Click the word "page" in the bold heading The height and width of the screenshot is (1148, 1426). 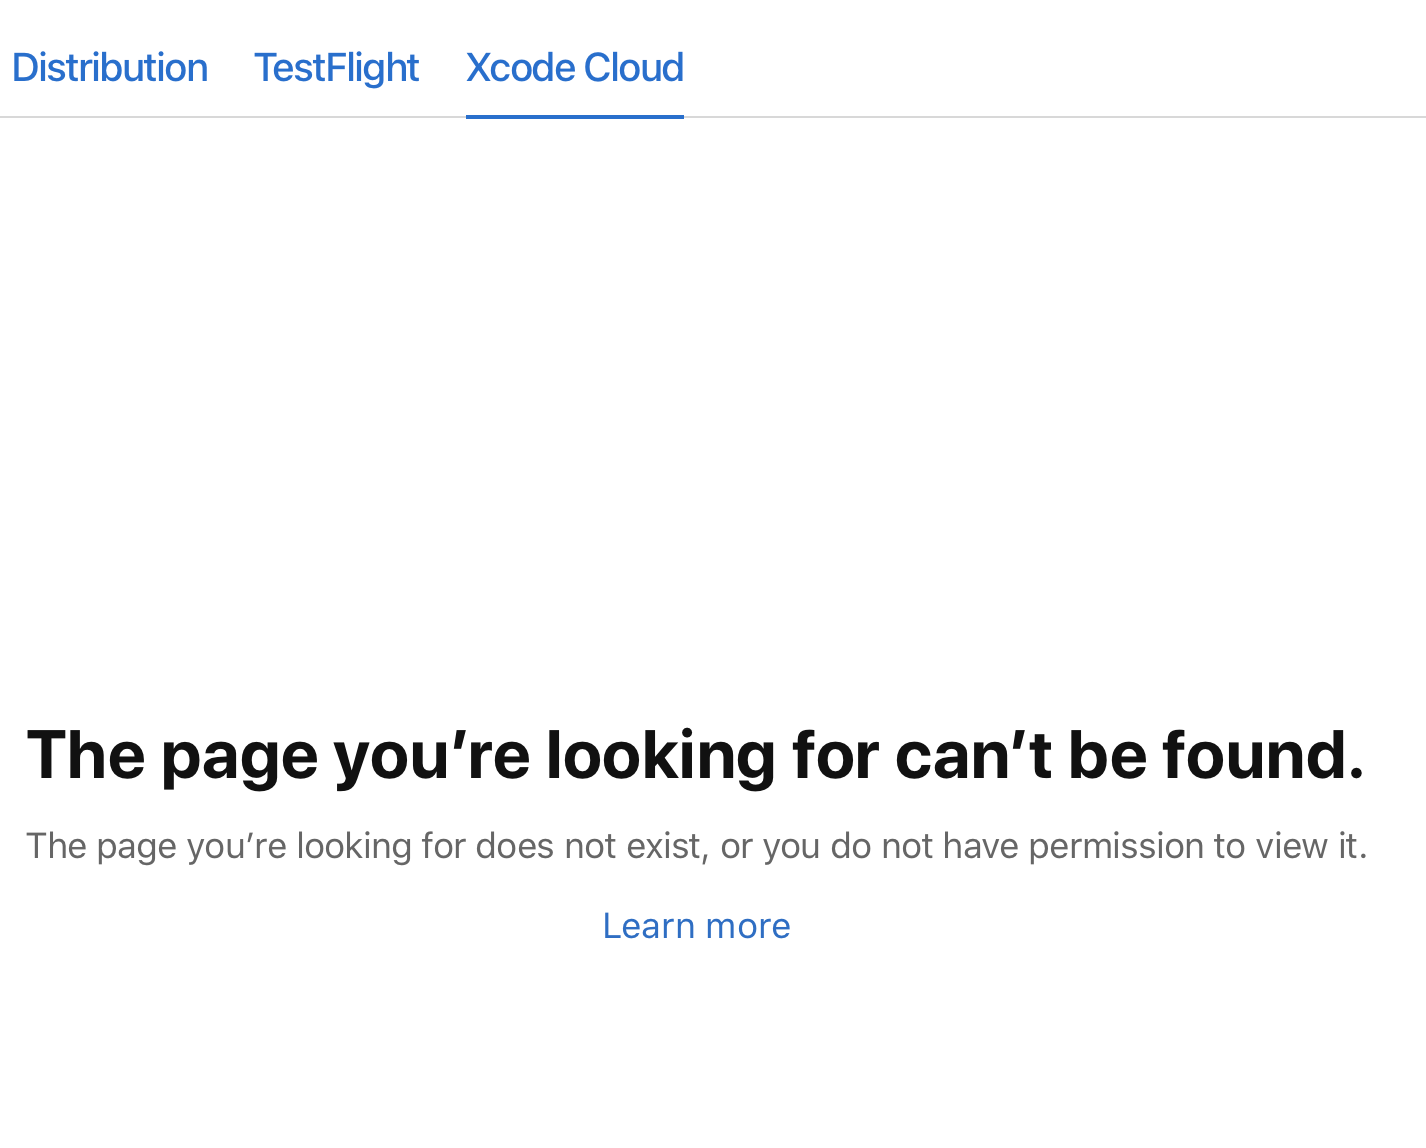(239, 756)
